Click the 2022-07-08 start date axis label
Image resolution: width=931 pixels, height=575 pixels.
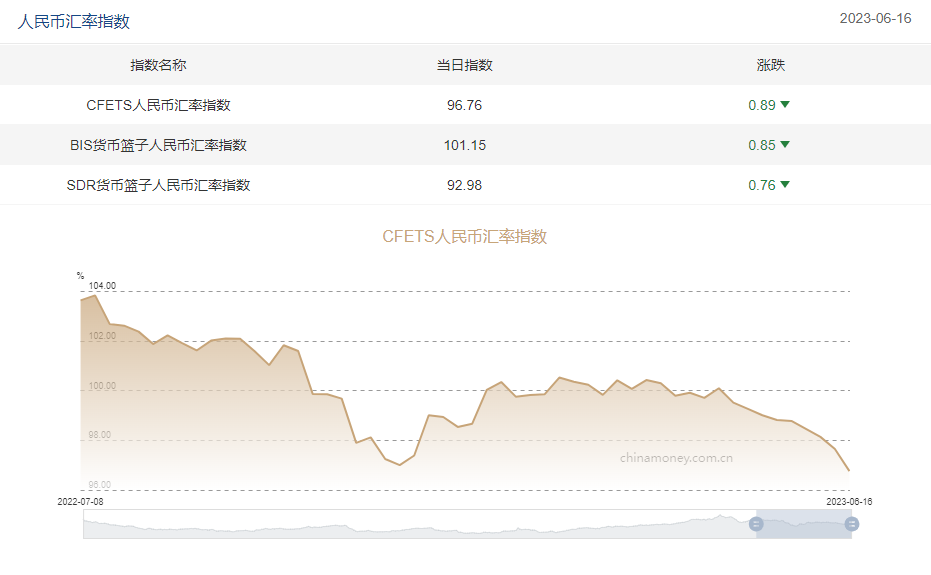coord(81,502)
